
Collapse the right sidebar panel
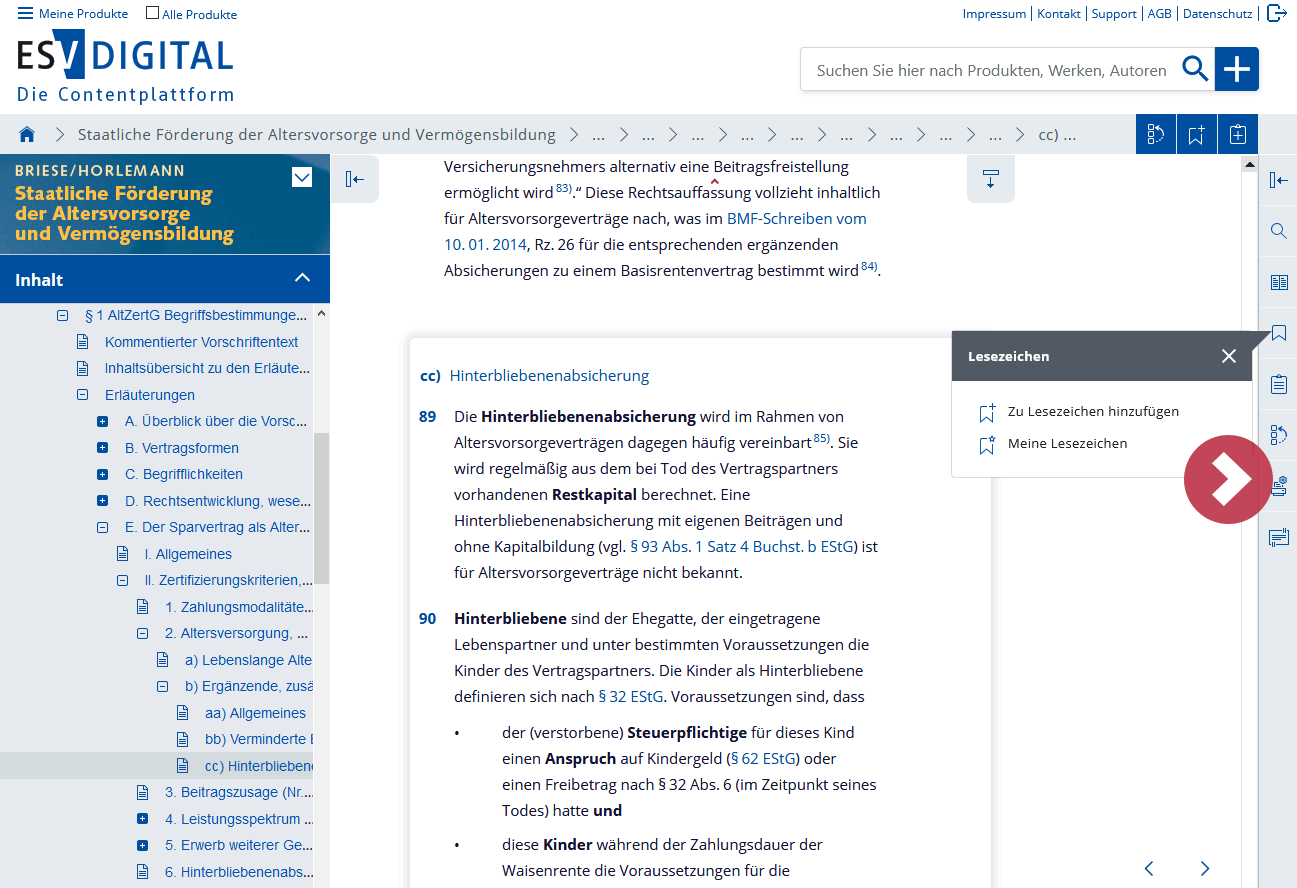point(1278,180)
